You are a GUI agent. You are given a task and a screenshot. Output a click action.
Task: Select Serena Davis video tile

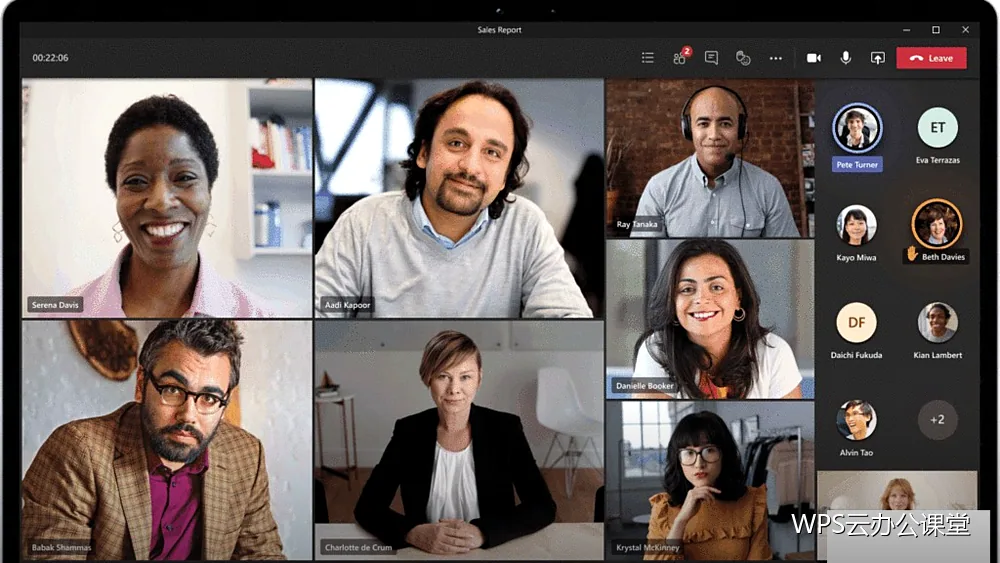coord(167,198)
